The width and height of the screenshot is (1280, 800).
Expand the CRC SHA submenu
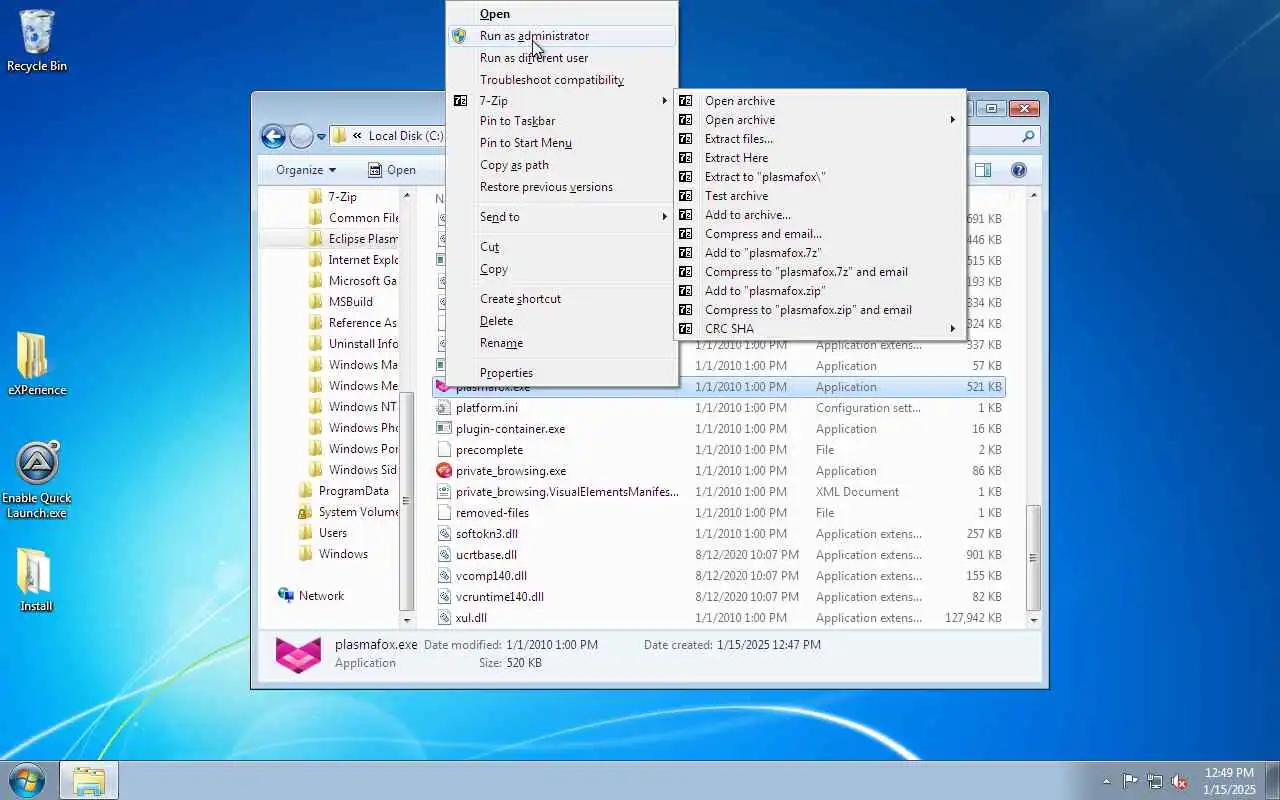click(820, 329)
